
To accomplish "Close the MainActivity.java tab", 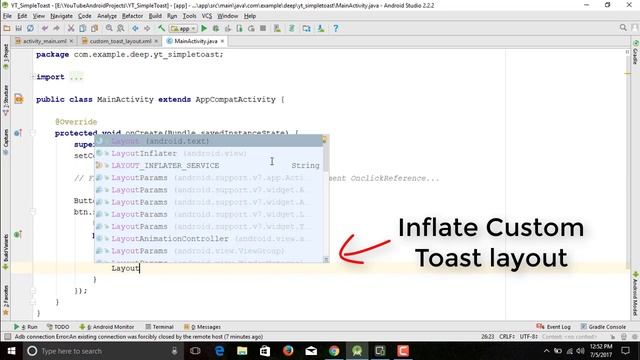I will coord(222,41).
